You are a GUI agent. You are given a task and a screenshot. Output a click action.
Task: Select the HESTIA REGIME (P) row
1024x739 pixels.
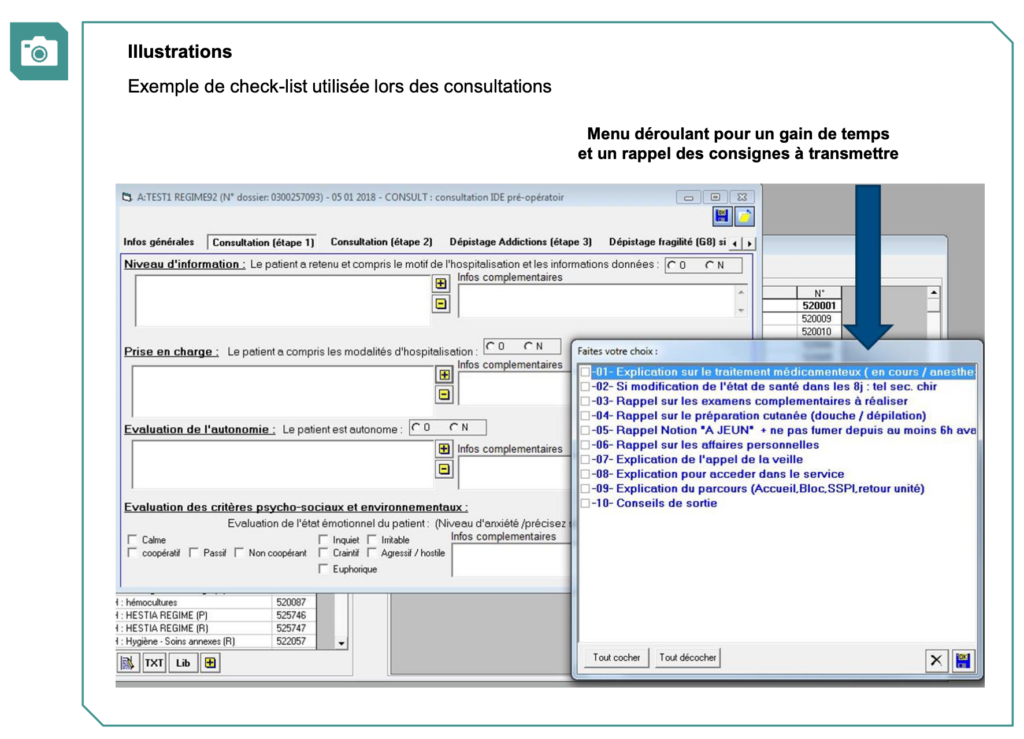[x=216, y=615]
